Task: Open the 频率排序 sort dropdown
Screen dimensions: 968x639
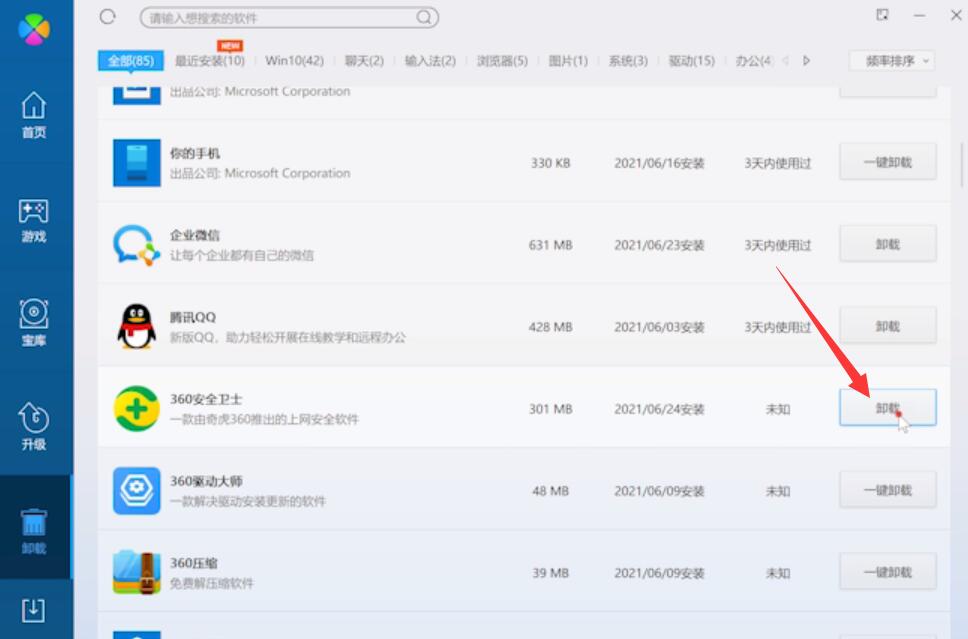Action: click(x=891, y=61)
